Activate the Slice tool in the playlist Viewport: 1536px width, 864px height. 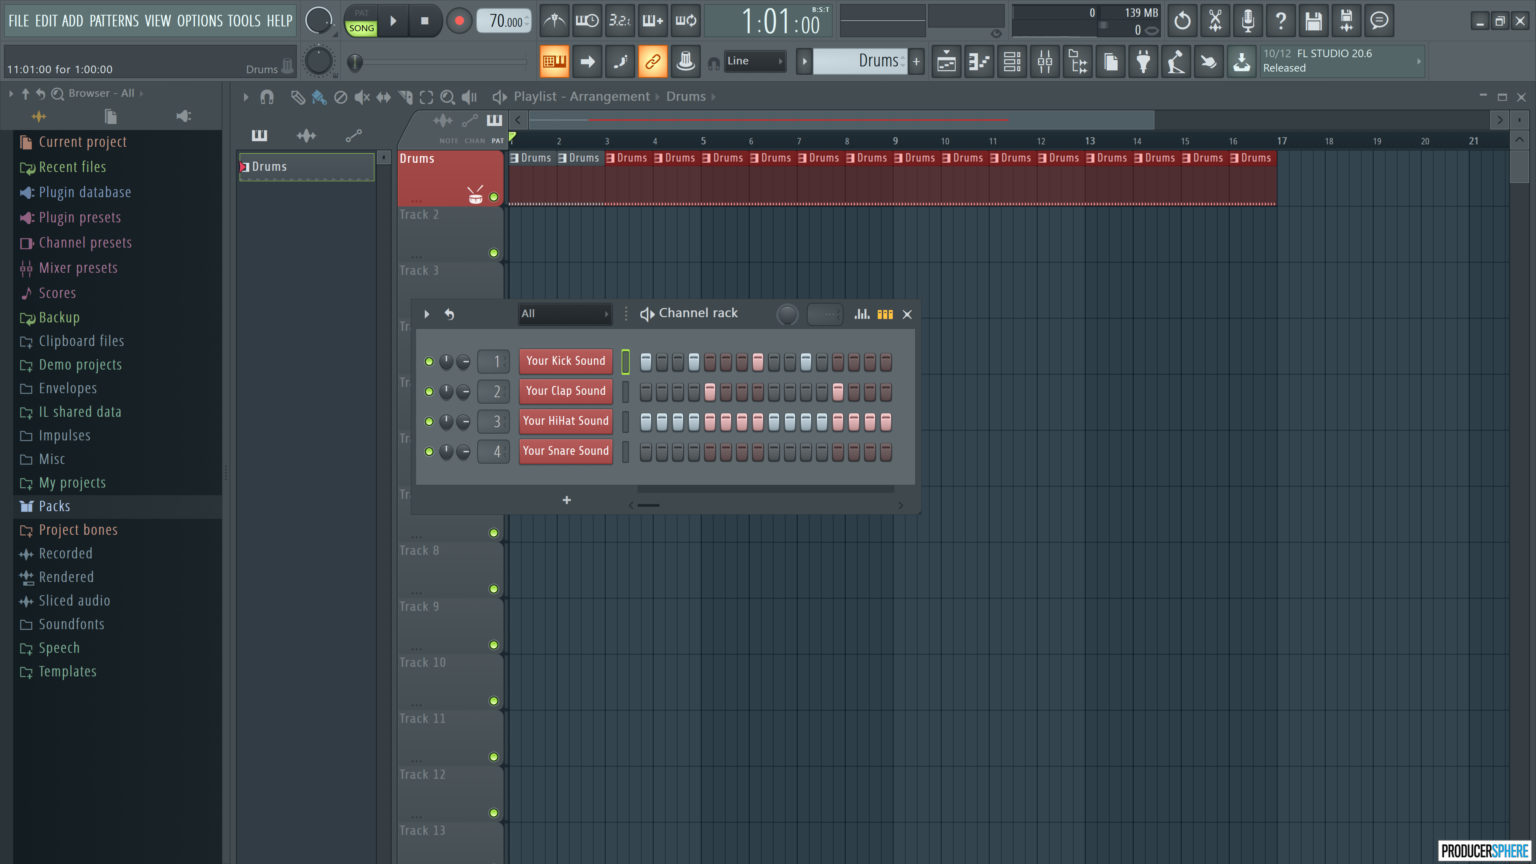[406, 97]
